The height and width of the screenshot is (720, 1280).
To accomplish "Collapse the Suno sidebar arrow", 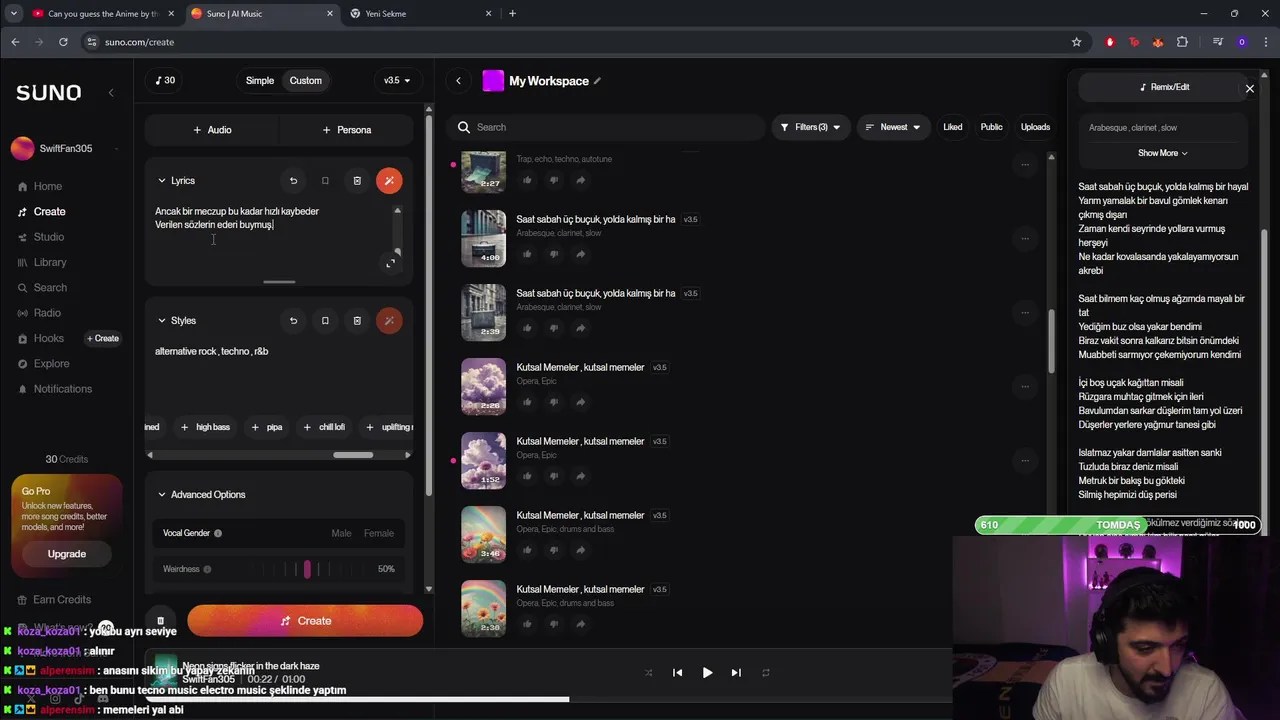I will click(111, 92).
